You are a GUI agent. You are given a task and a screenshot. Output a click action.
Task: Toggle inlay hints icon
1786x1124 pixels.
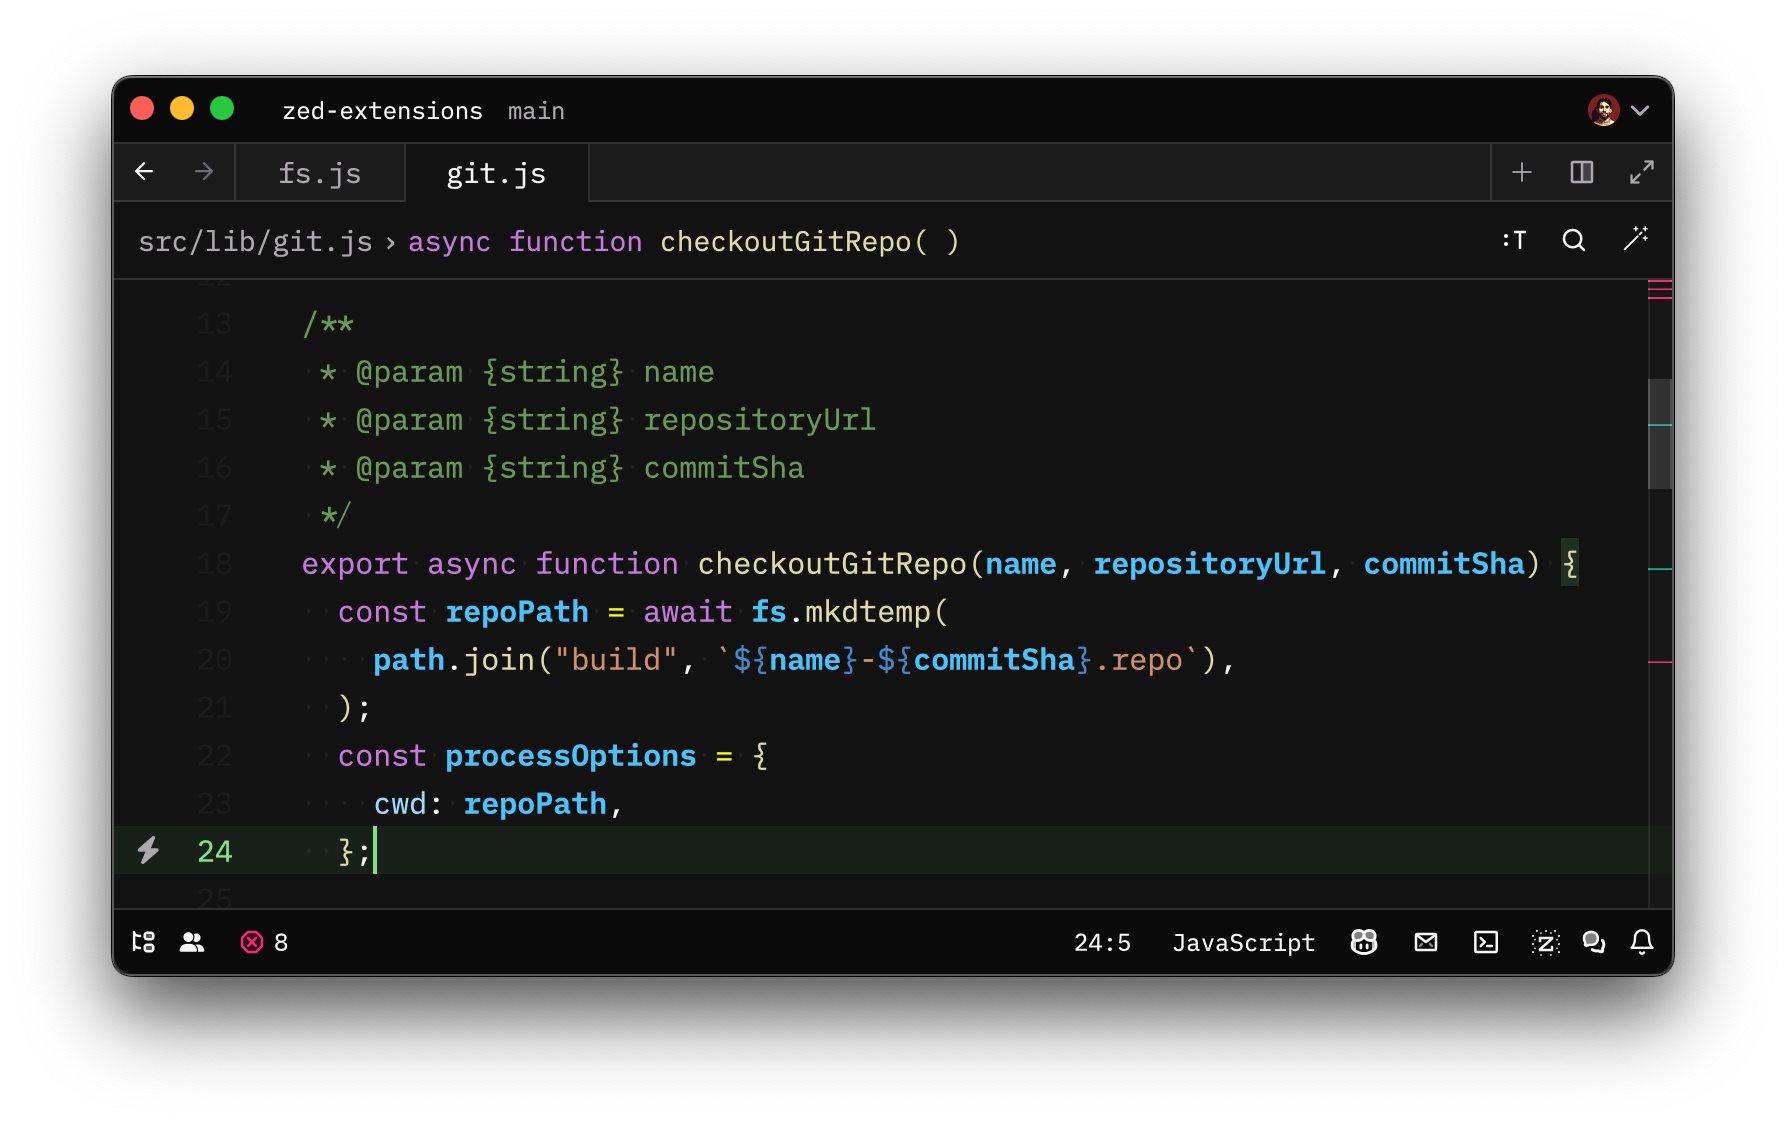1514,240
